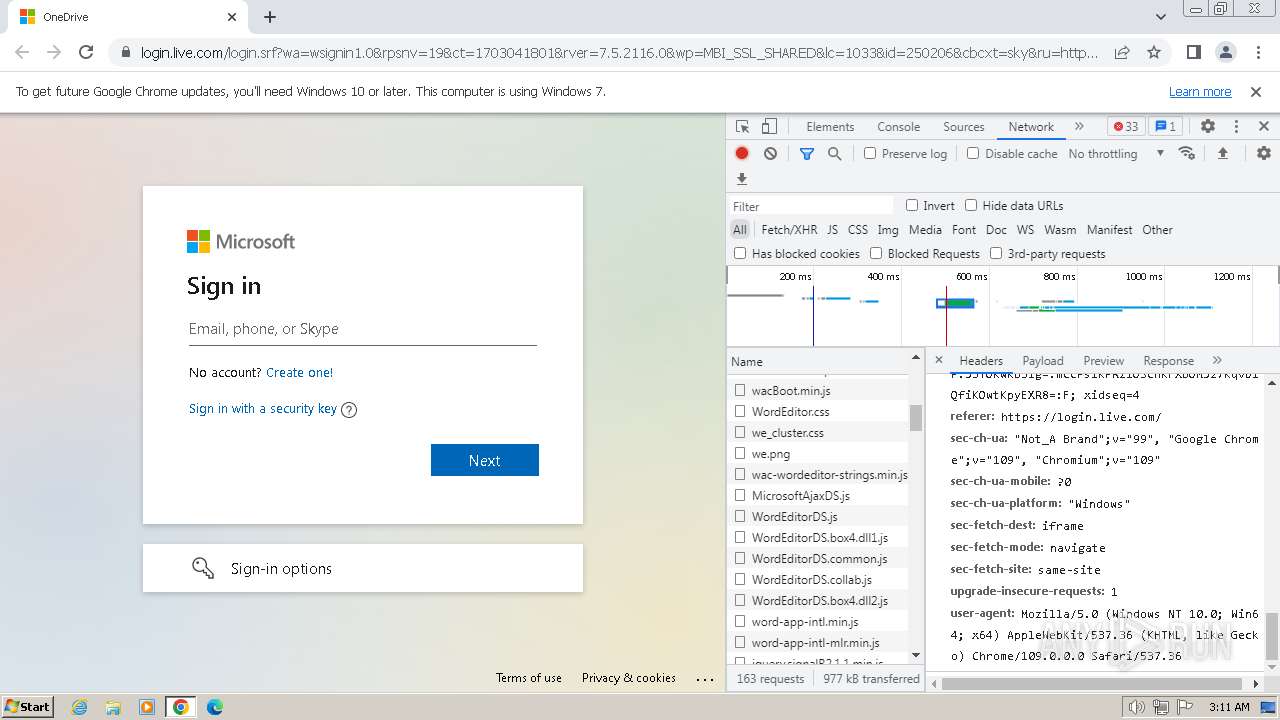The height and width of the screenshot is (720, 1280).
Task: Close the DevTools panel
Action: [1264, 127]
